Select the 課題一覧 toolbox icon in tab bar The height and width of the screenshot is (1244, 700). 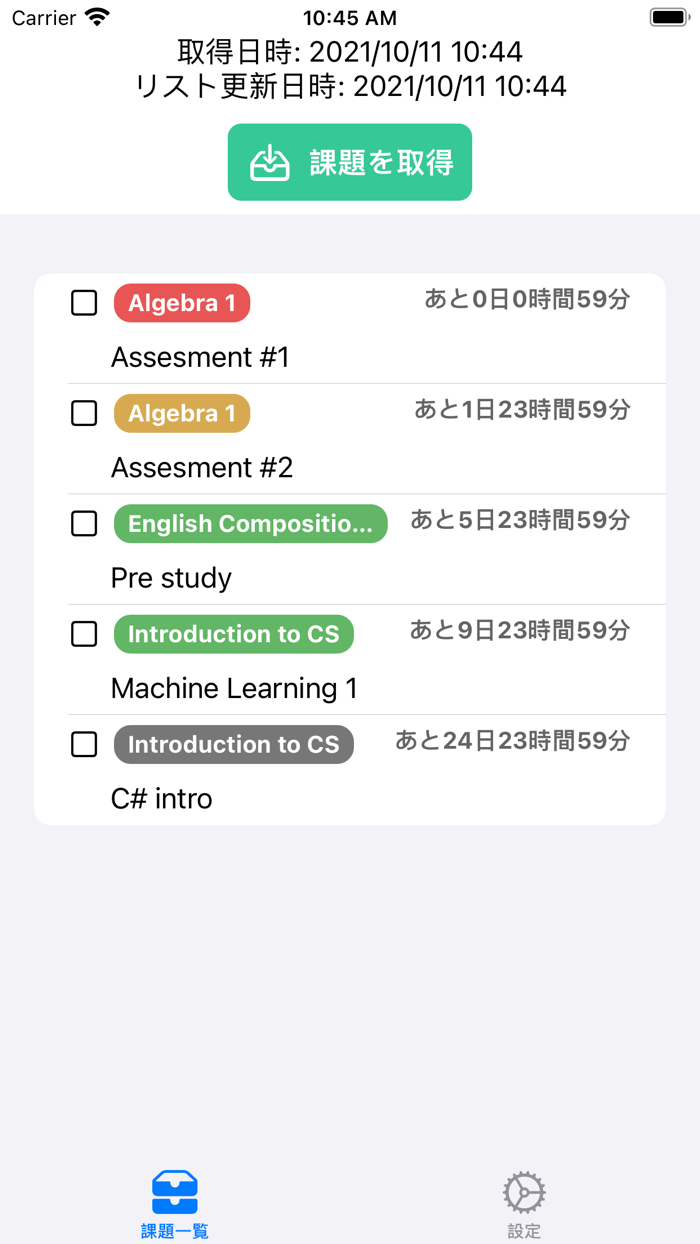click(174, 1190)
